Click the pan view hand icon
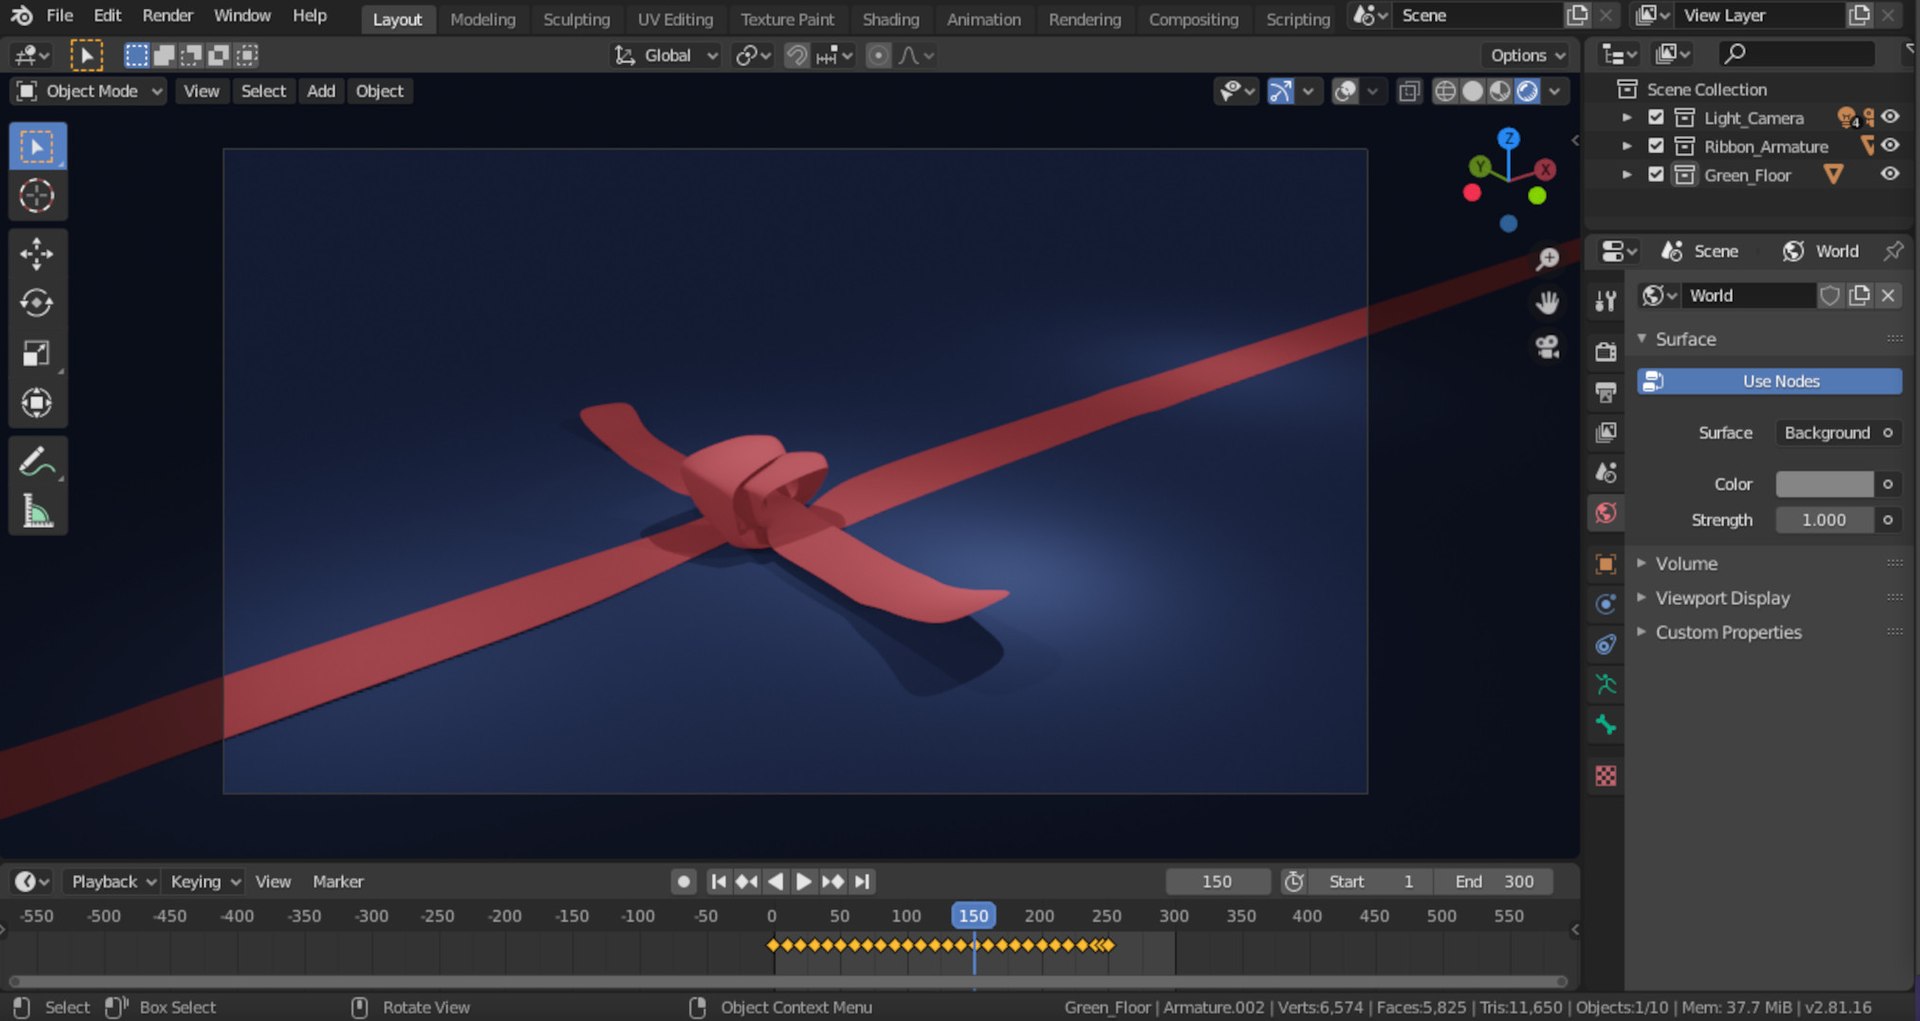The image size is (1920, 1021). pyautogui.click(x=1547, y=302)
